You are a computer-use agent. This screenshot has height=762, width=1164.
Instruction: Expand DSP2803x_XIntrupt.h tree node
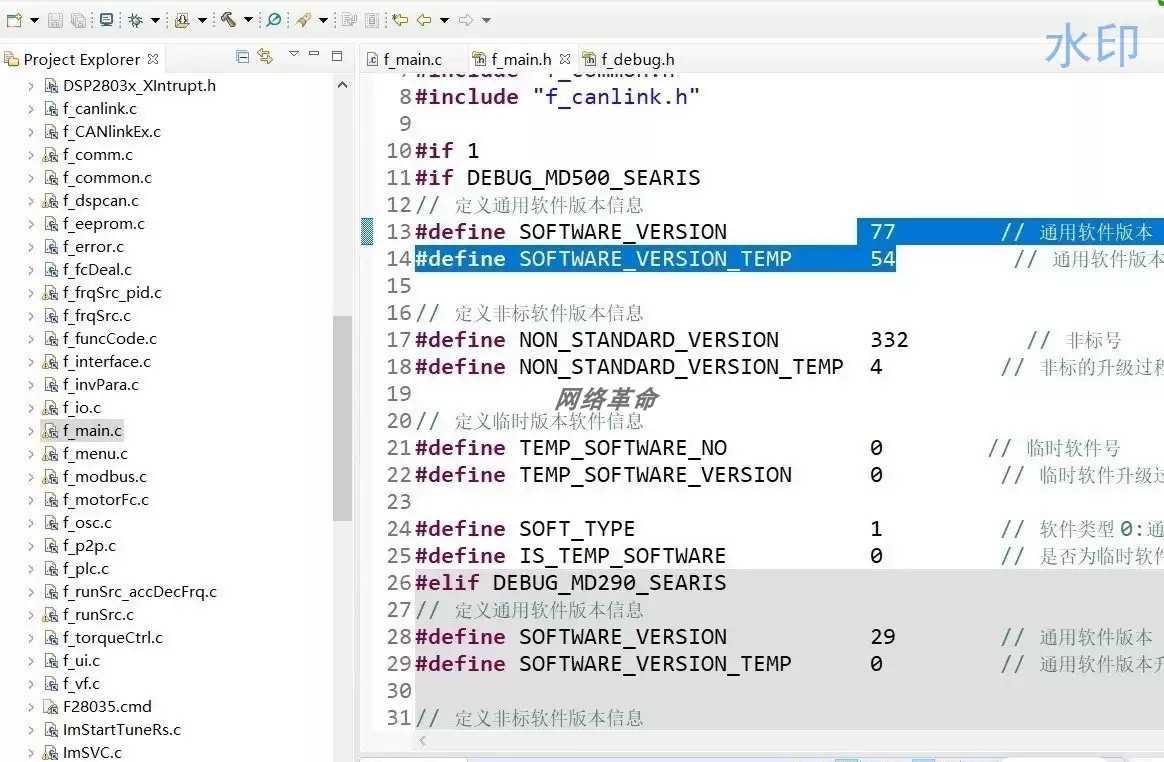tap(30, 86)
